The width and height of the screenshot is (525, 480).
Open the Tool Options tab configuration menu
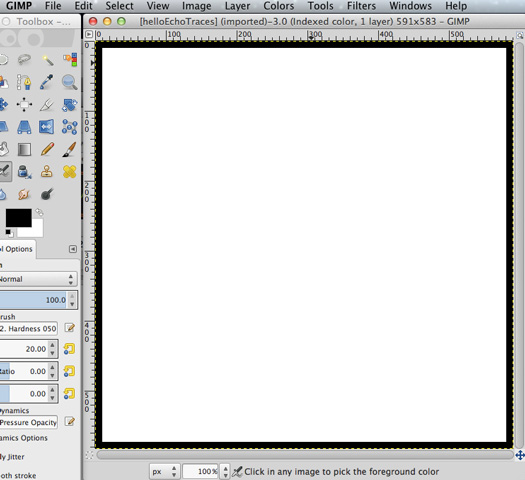pos(73,249)
